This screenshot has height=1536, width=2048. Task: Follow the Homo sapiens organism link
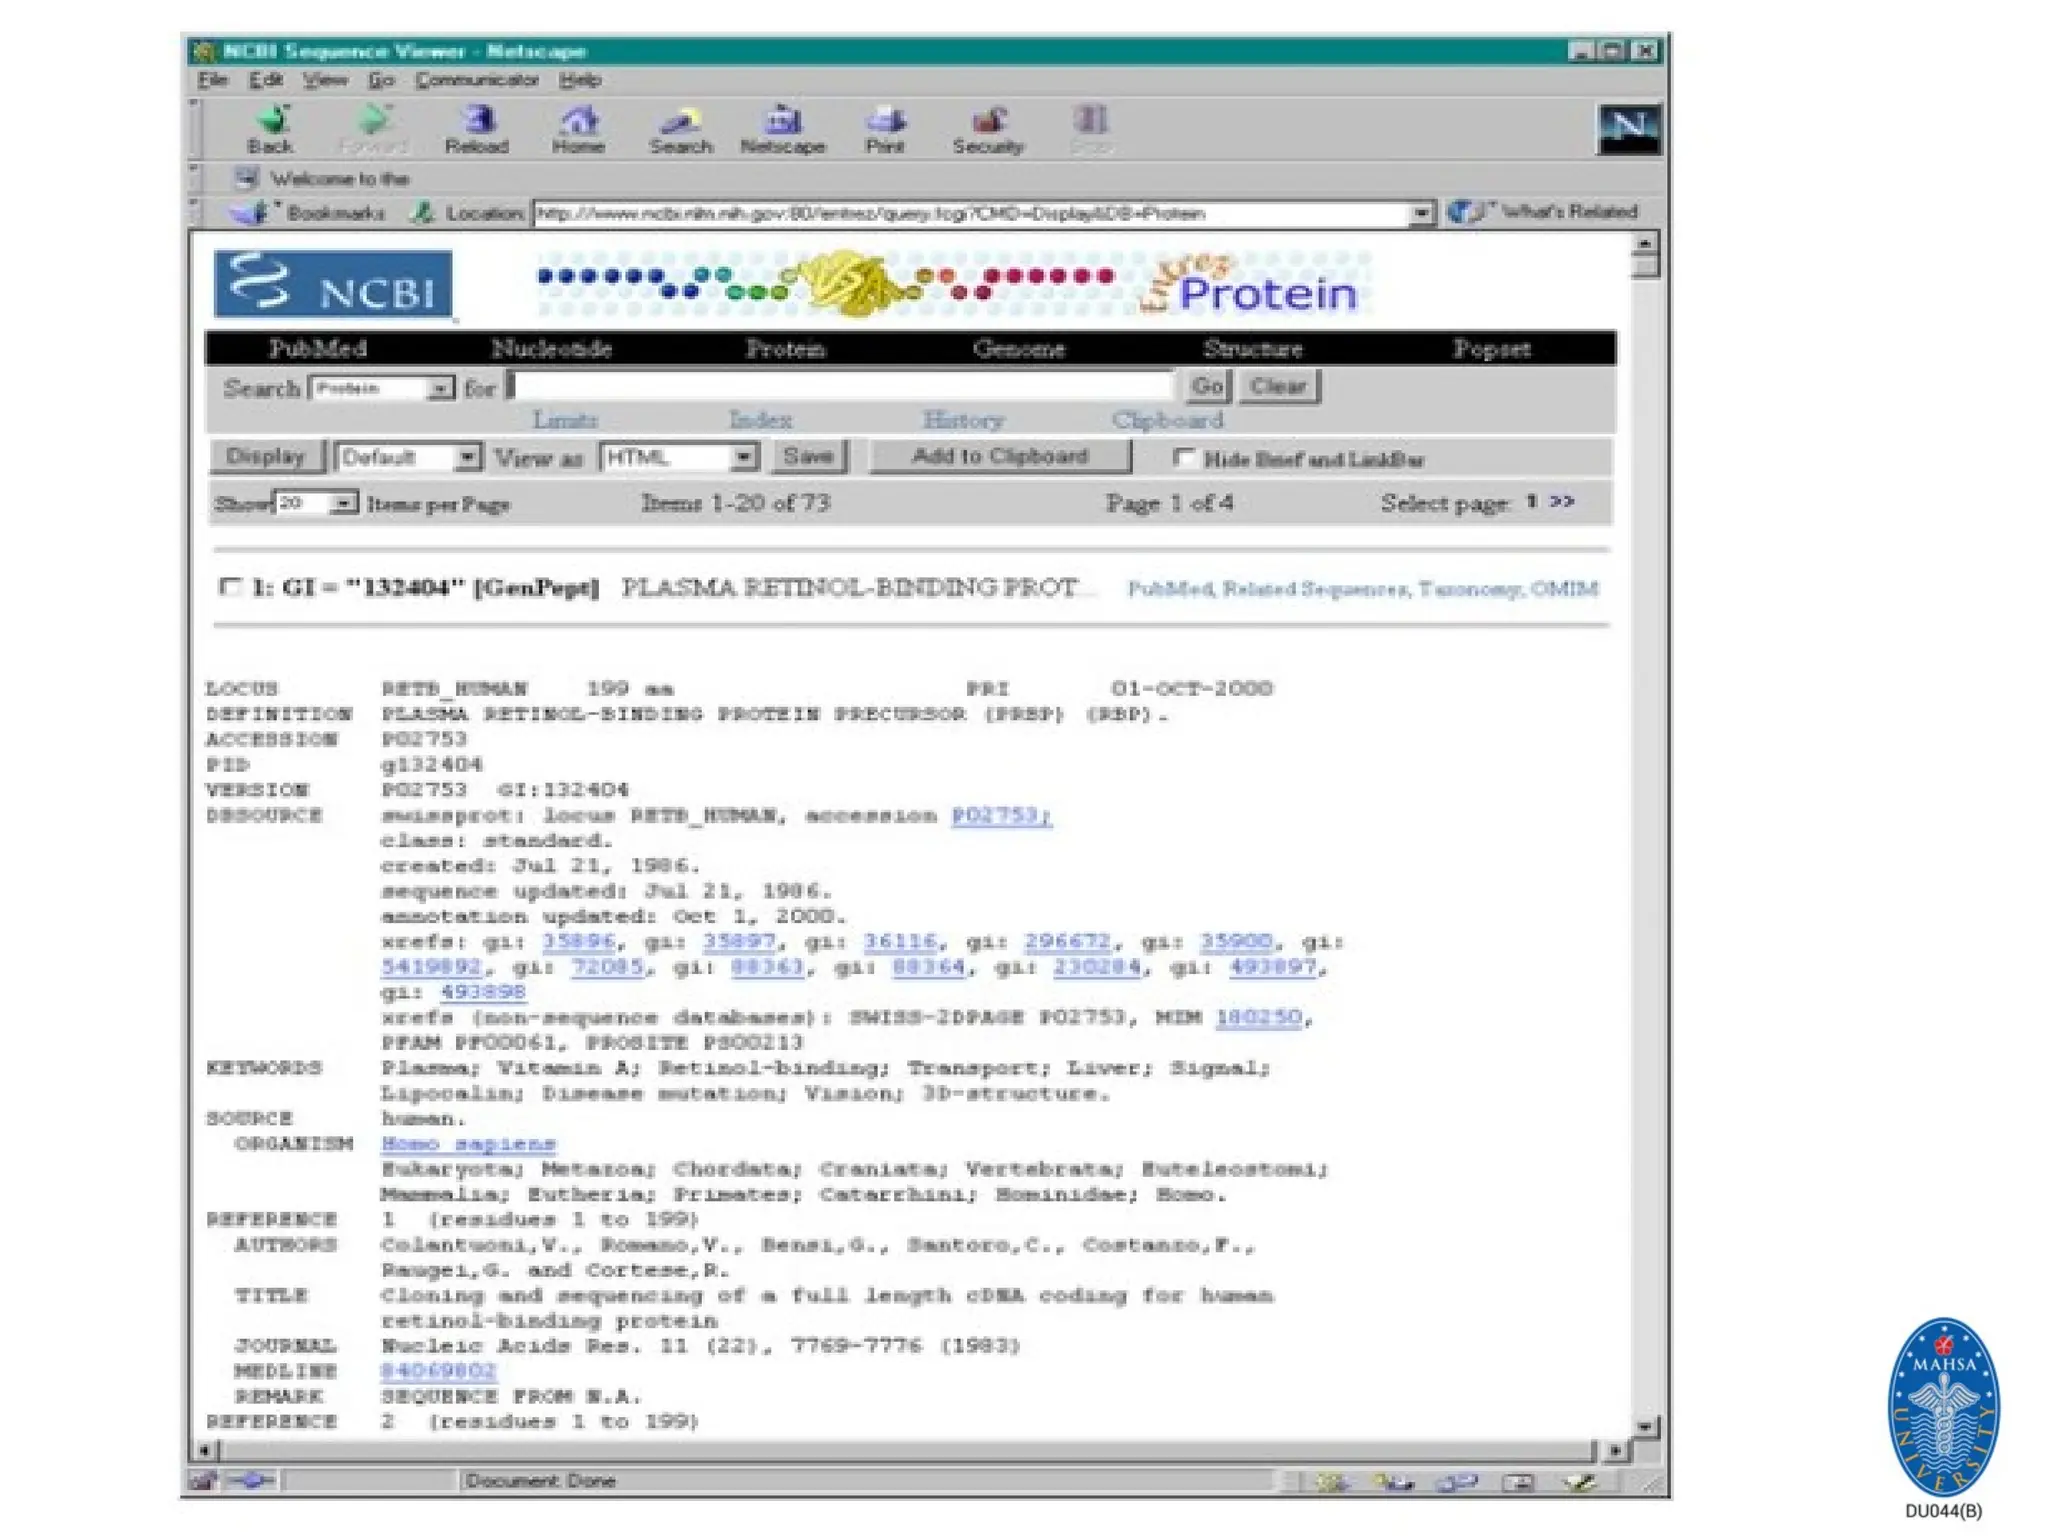pos(467,1143)
